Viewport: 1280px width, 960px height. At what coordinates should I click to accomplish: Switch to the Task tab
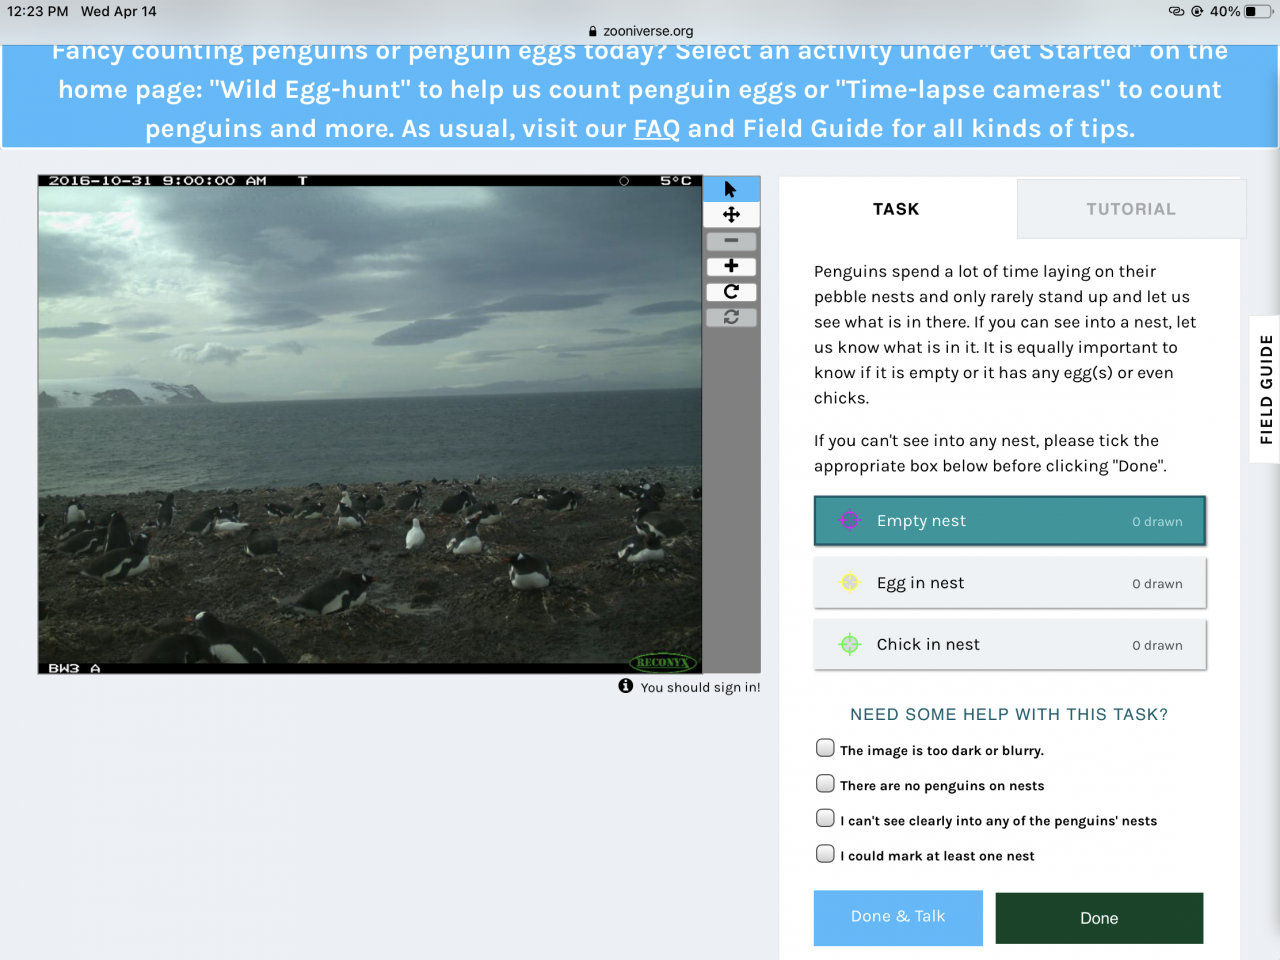(897, 209)
